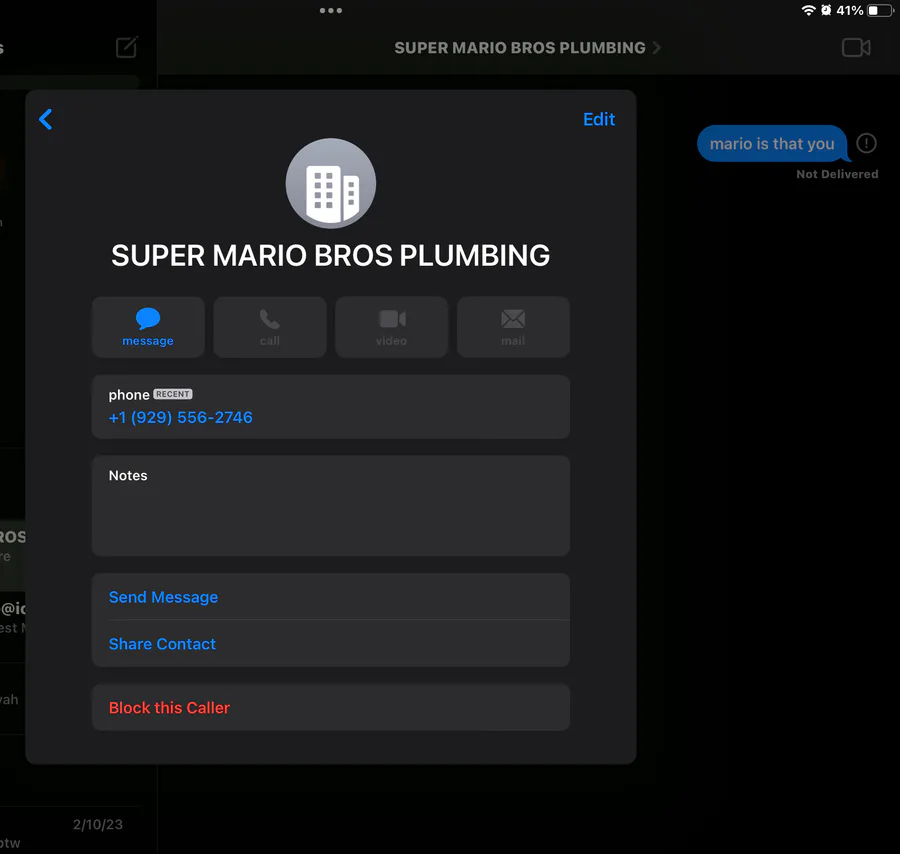This screenshot has height=854, width=900.
Task: Open the conversation dated 2/10/23
Action: coord(70,830)
